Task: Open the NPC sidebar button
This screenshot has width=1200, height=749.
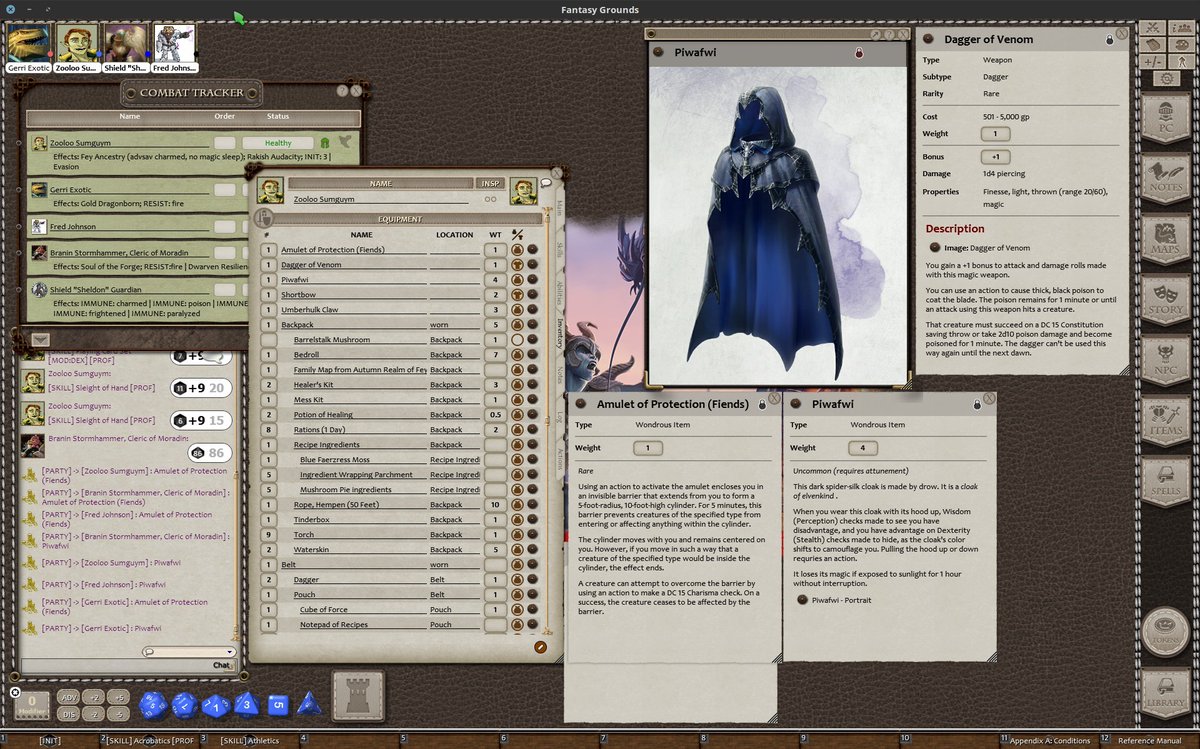Action: 1165,362
